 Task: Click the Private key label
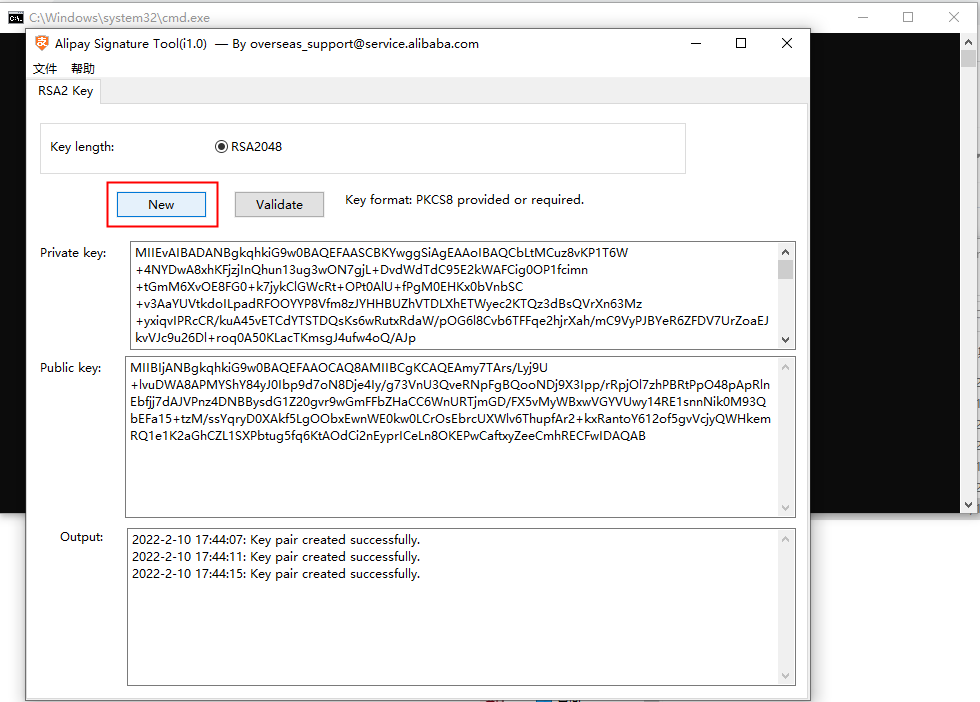tap(73, 253)
